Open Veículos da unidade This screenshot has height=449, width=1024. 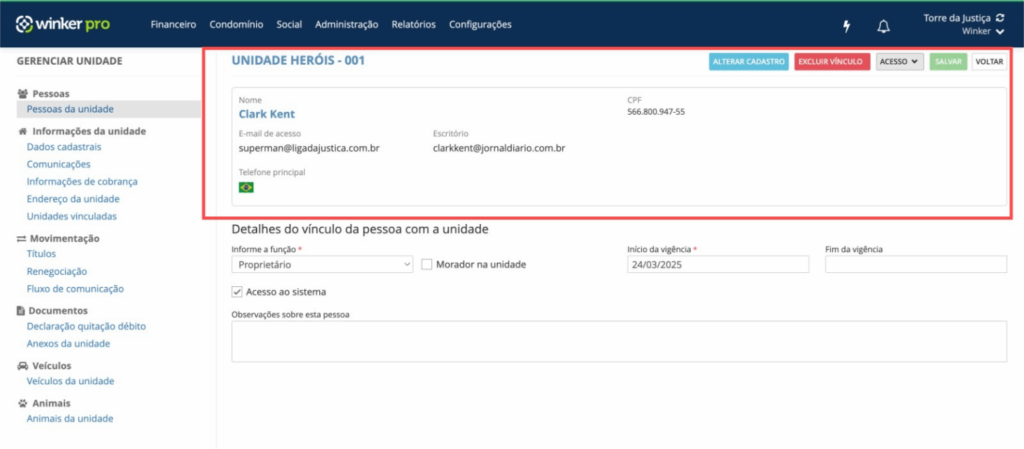[71, 381]
